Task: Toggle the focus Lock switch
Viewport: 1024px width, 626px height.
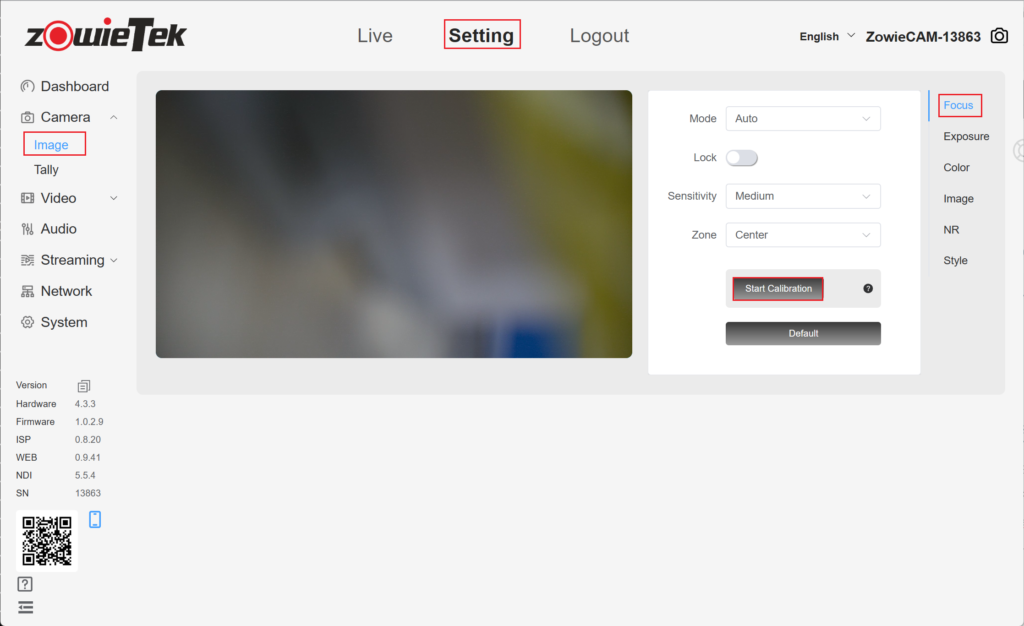Action: click(741, 158)
